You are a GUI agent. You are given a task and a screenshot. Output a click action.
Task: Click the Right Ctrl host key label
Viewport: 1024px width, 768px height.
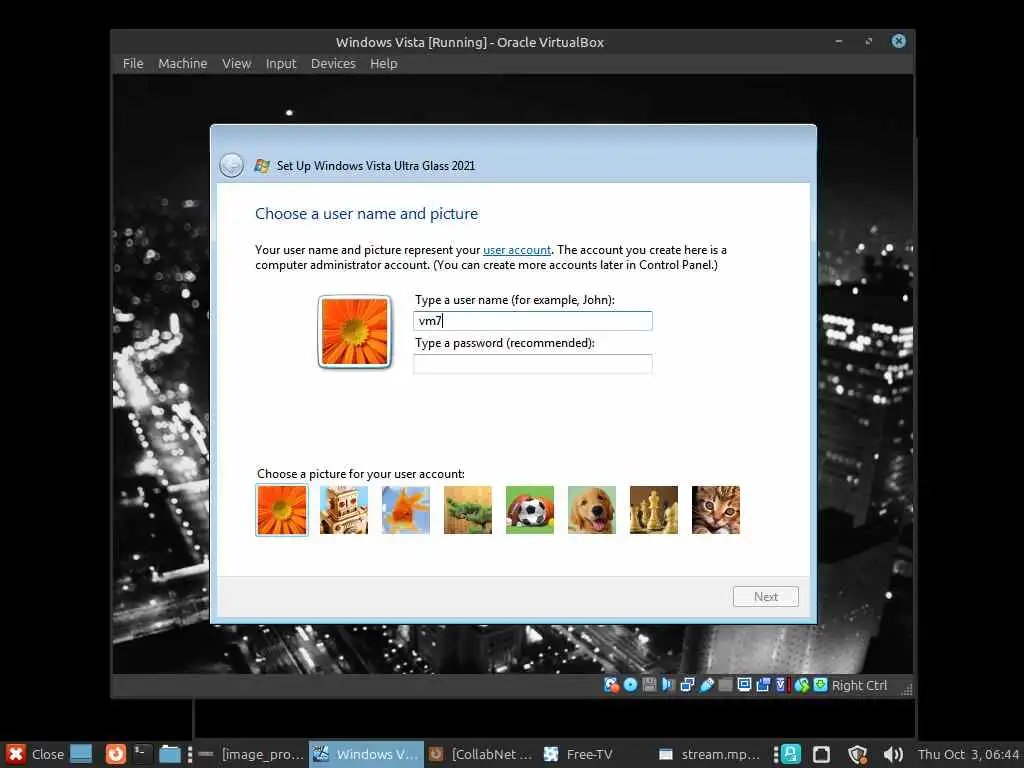pos(859,686)
